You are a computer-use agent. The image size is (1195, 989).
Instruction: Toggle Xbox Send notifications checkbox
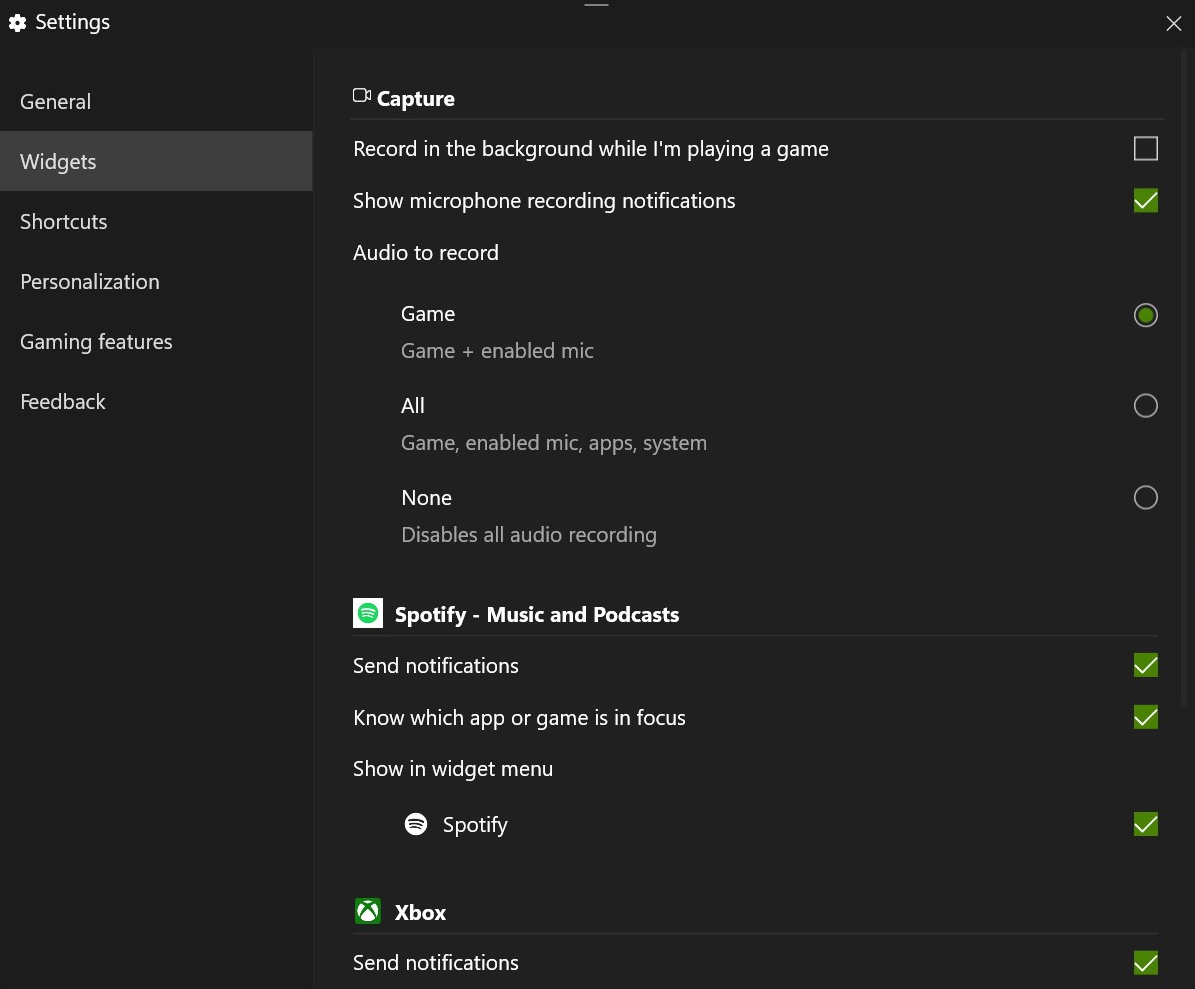1145,962
